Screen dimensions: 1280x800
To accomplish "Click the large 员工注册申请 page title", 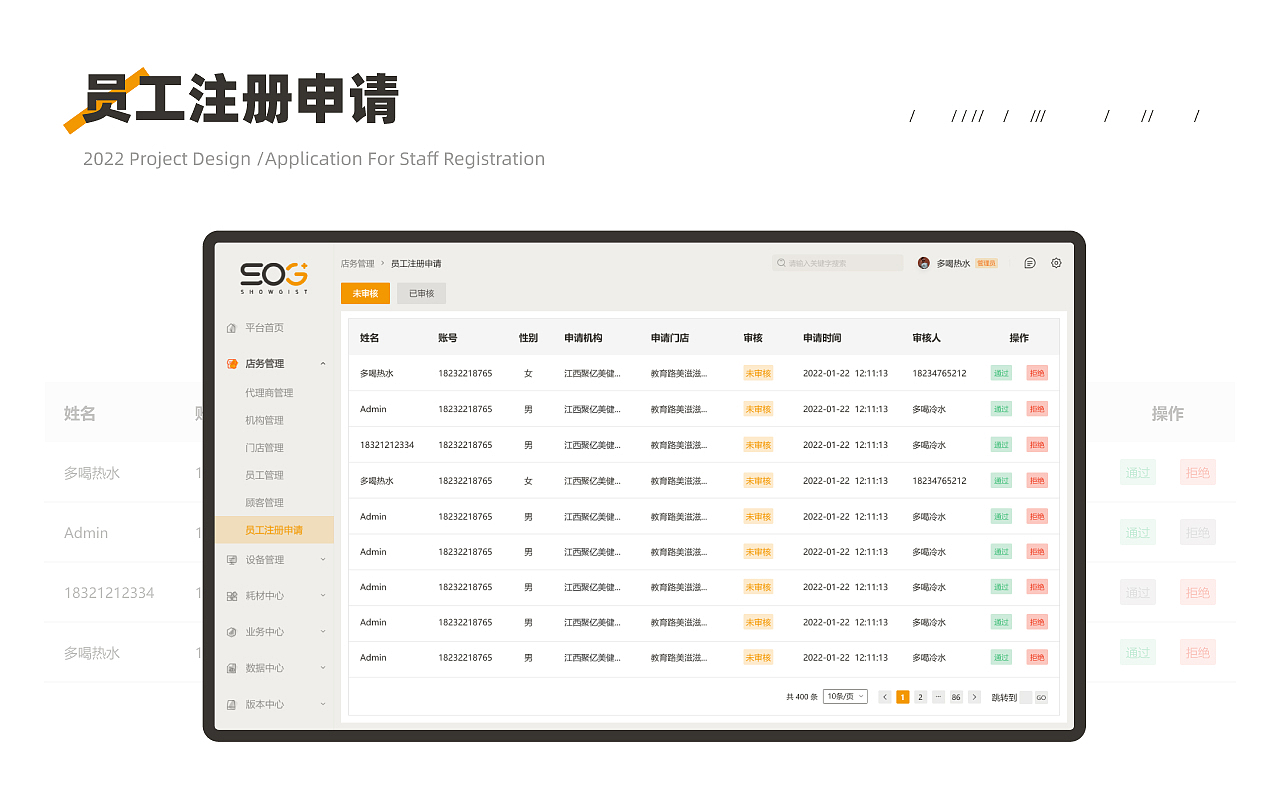I will click(241, 99).
